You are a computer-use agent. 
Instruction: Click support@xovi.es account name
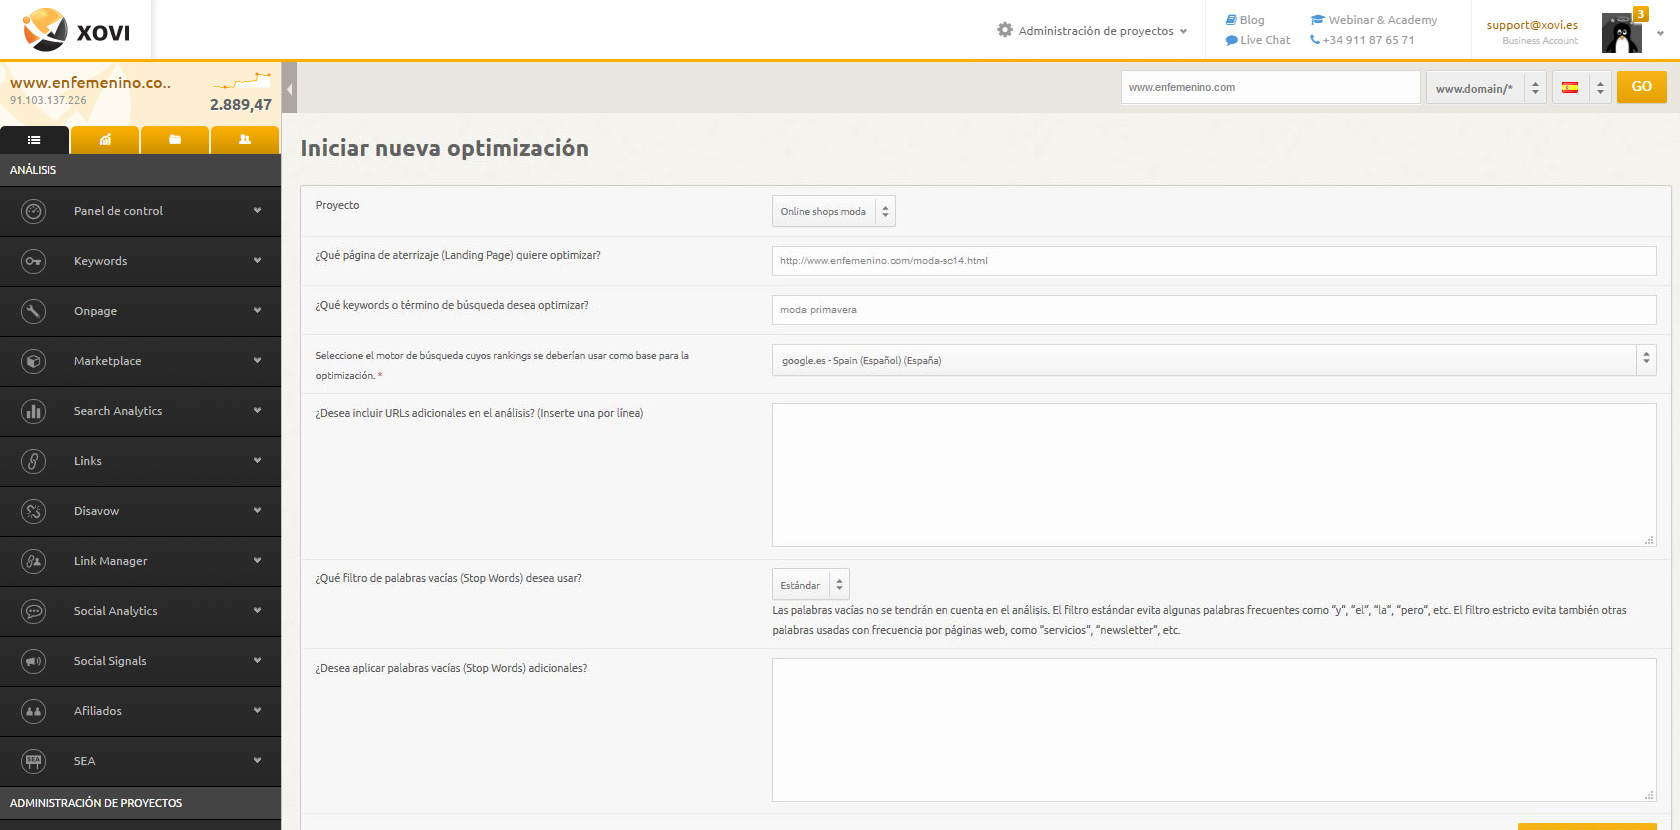point(1532,25)
